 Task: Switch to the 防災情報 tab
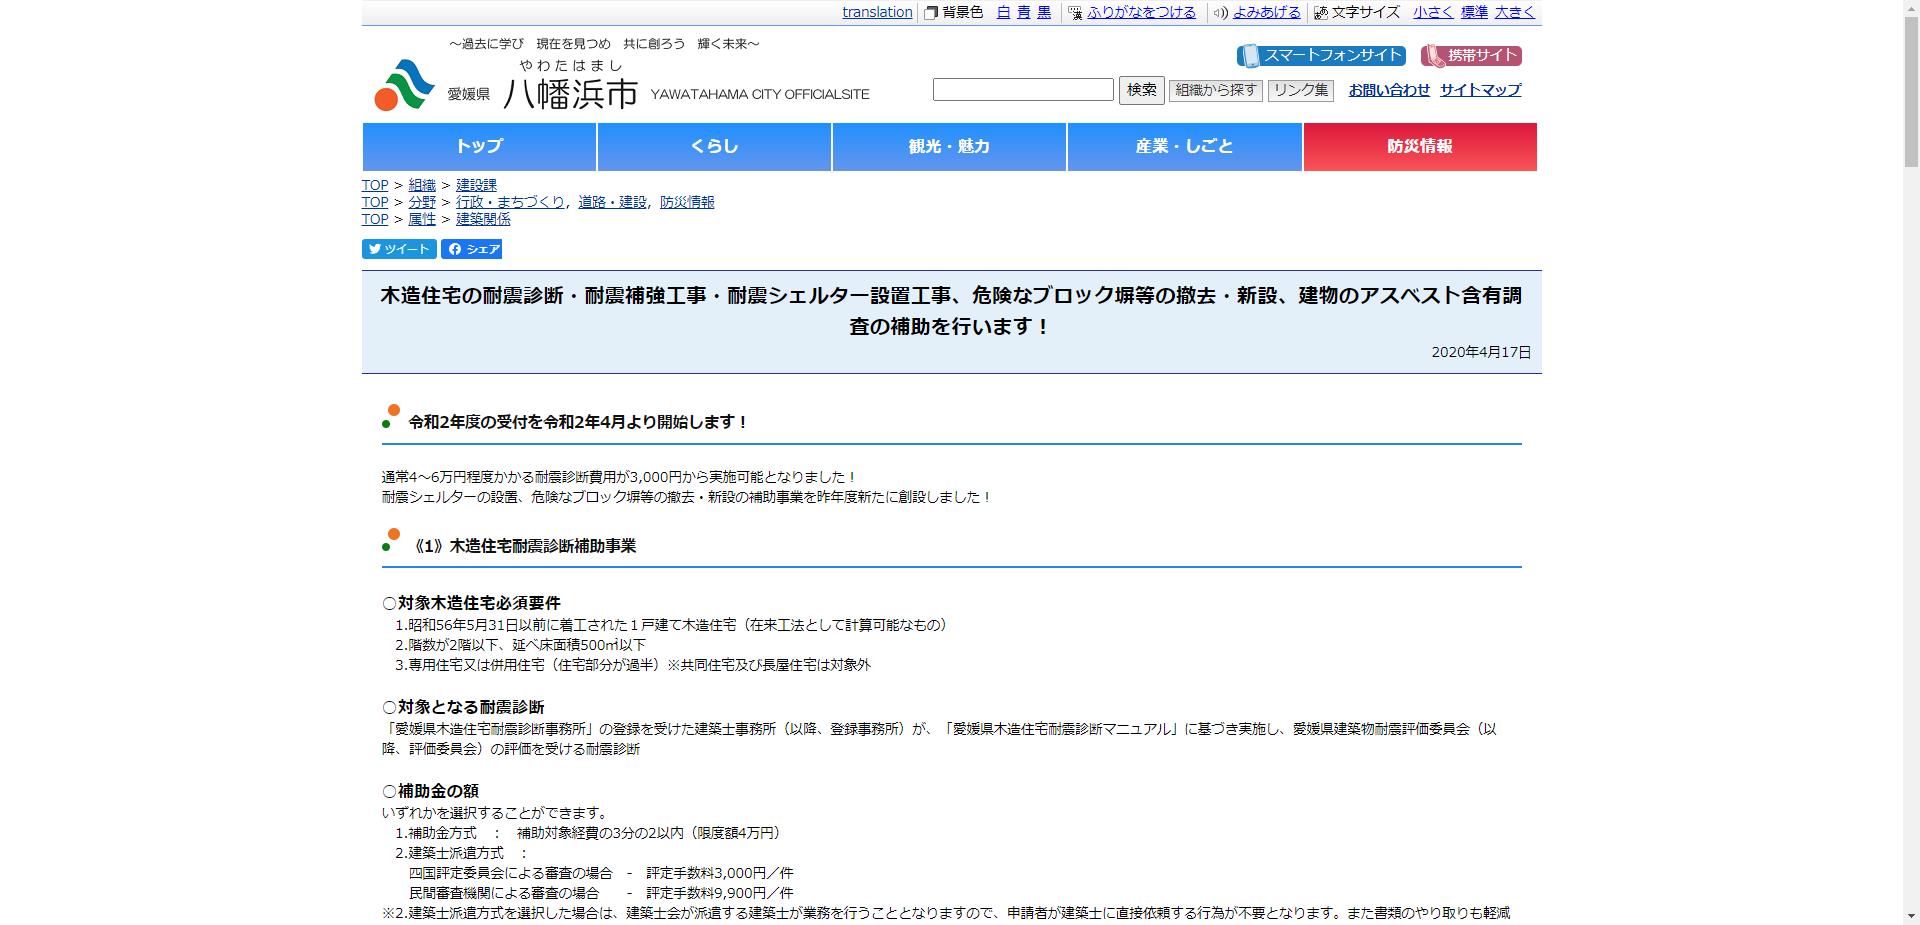[x=1420, y=146]
